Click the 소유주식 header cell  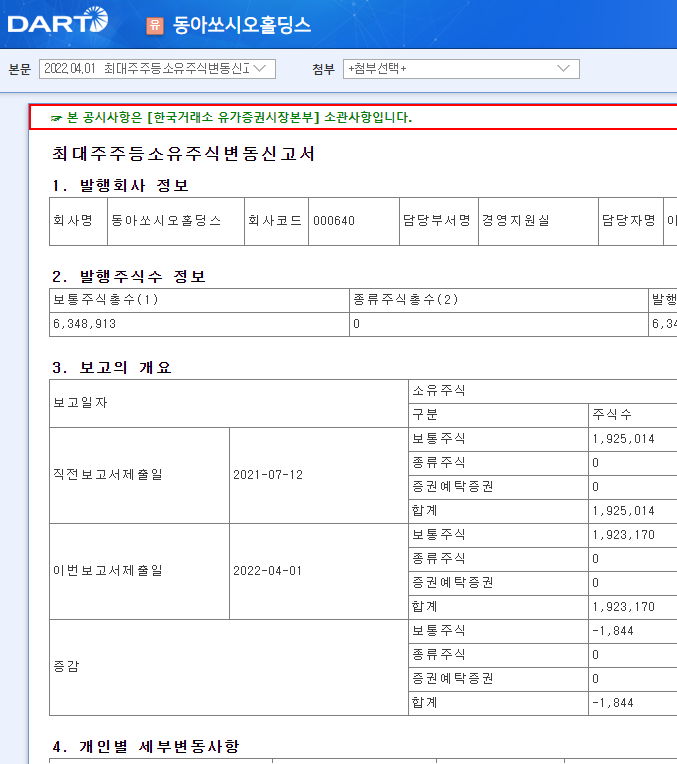[x=542, y=391]
